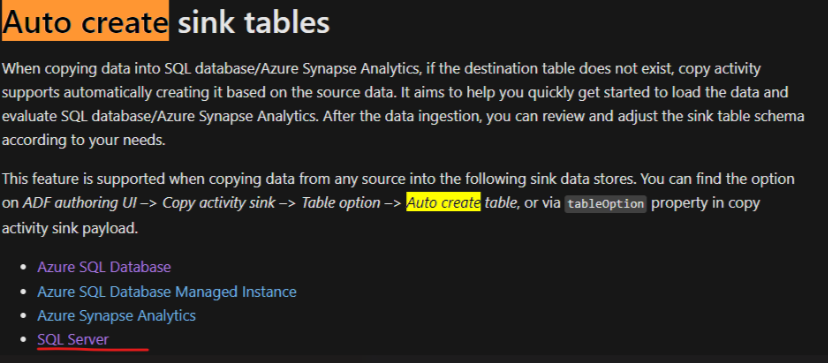Follow the Azure Synapse Analytics link

click(x=116, y=316)
